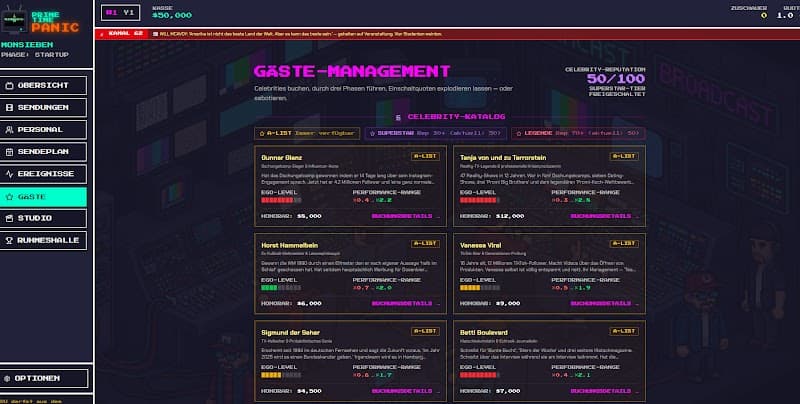The image size is (800, 404).
Task: Click the A-LIST badge on Betti Boulevard's card
Action: [624, 332]
